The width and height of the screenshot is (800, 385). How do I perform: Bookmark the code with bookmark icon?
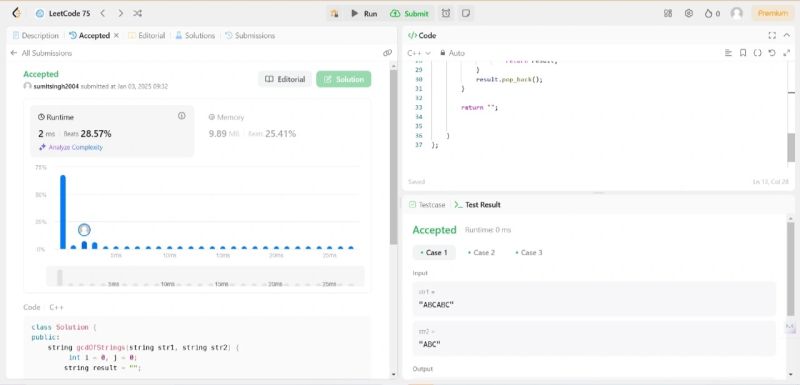(743, 53)
